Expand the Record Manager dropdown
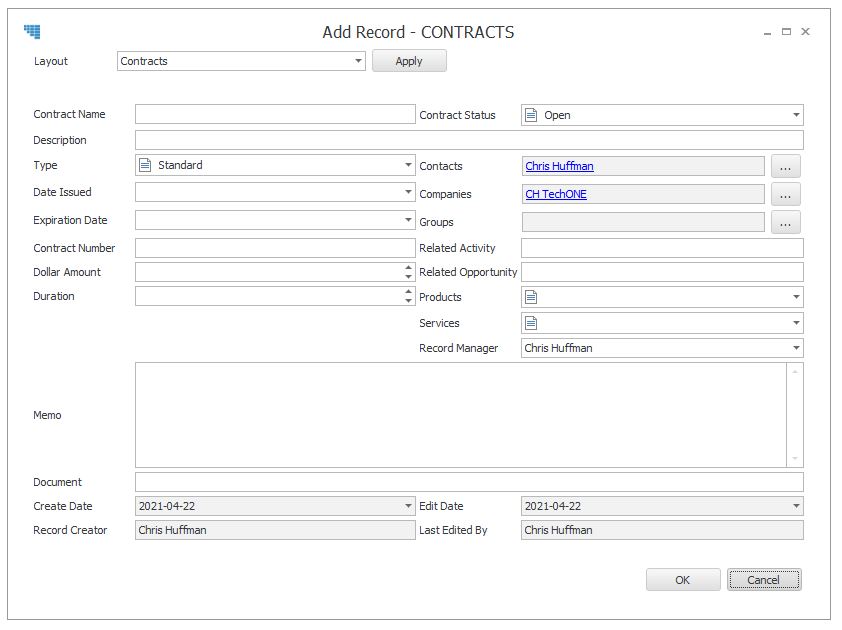The width and height of the screenshot is (842, 630). tap(796, 348)
